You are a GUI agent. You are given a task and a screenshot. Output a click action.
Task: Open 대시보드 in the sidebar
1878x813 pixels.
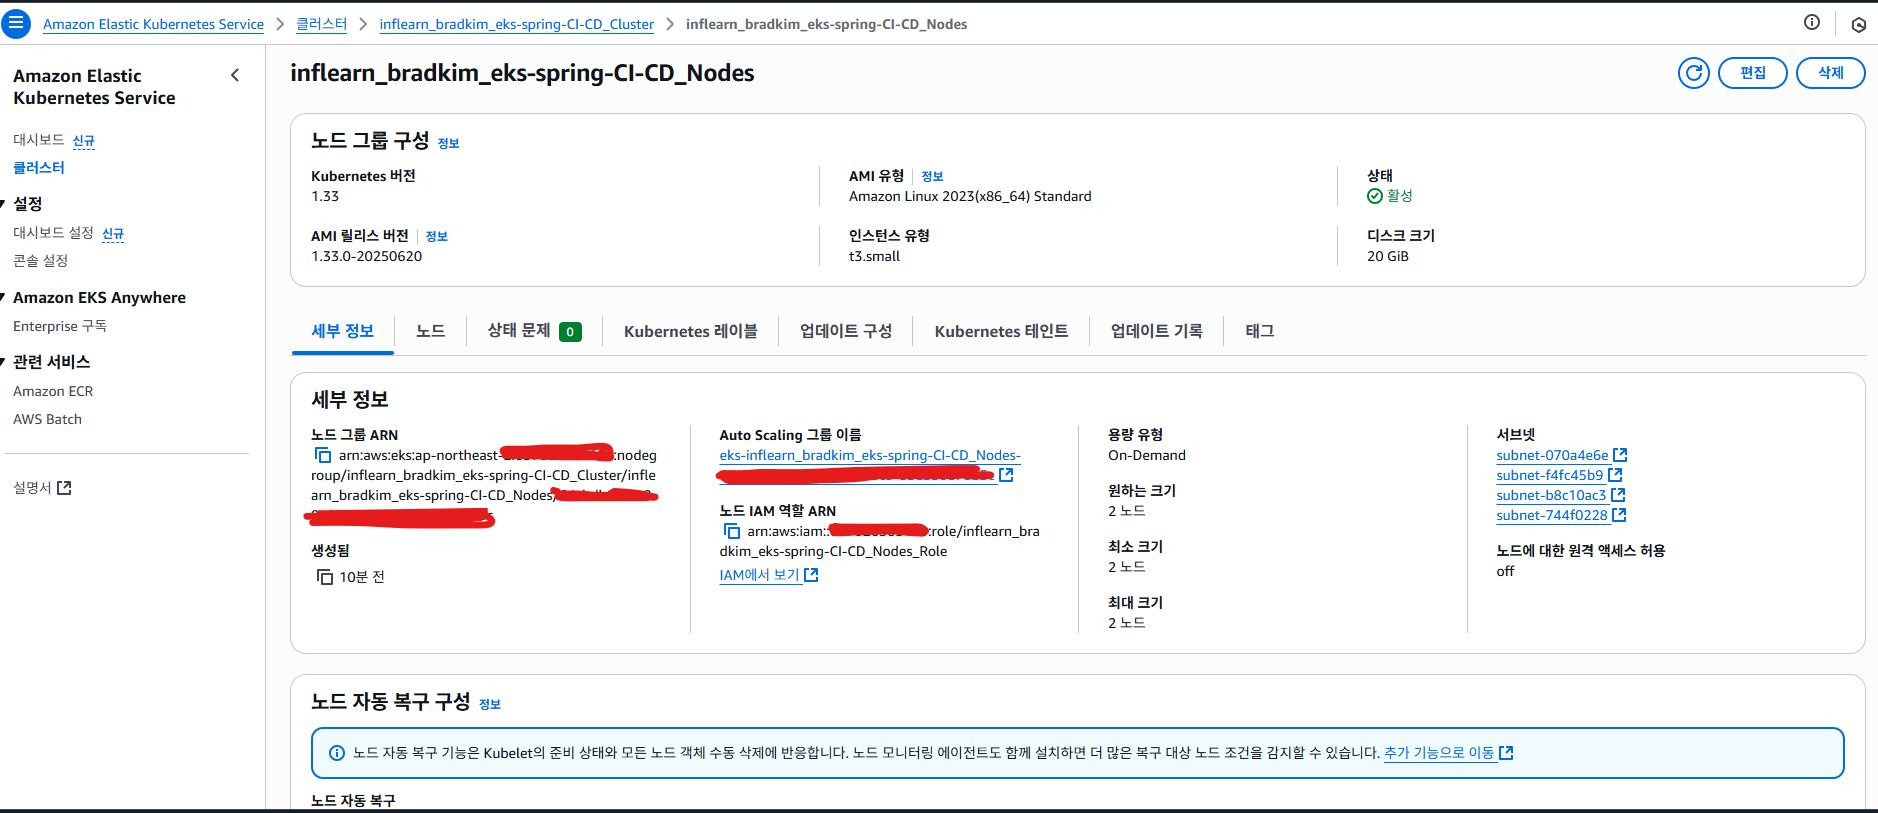(x=39, y=140)
